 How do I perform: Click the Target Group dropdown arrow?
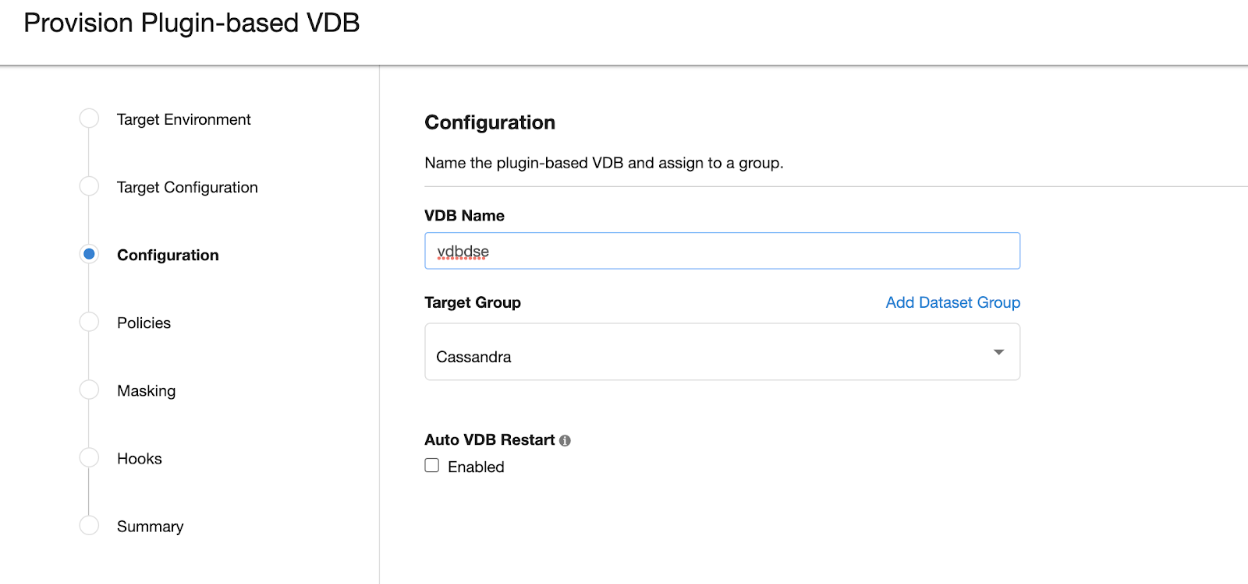click(998, 352)
